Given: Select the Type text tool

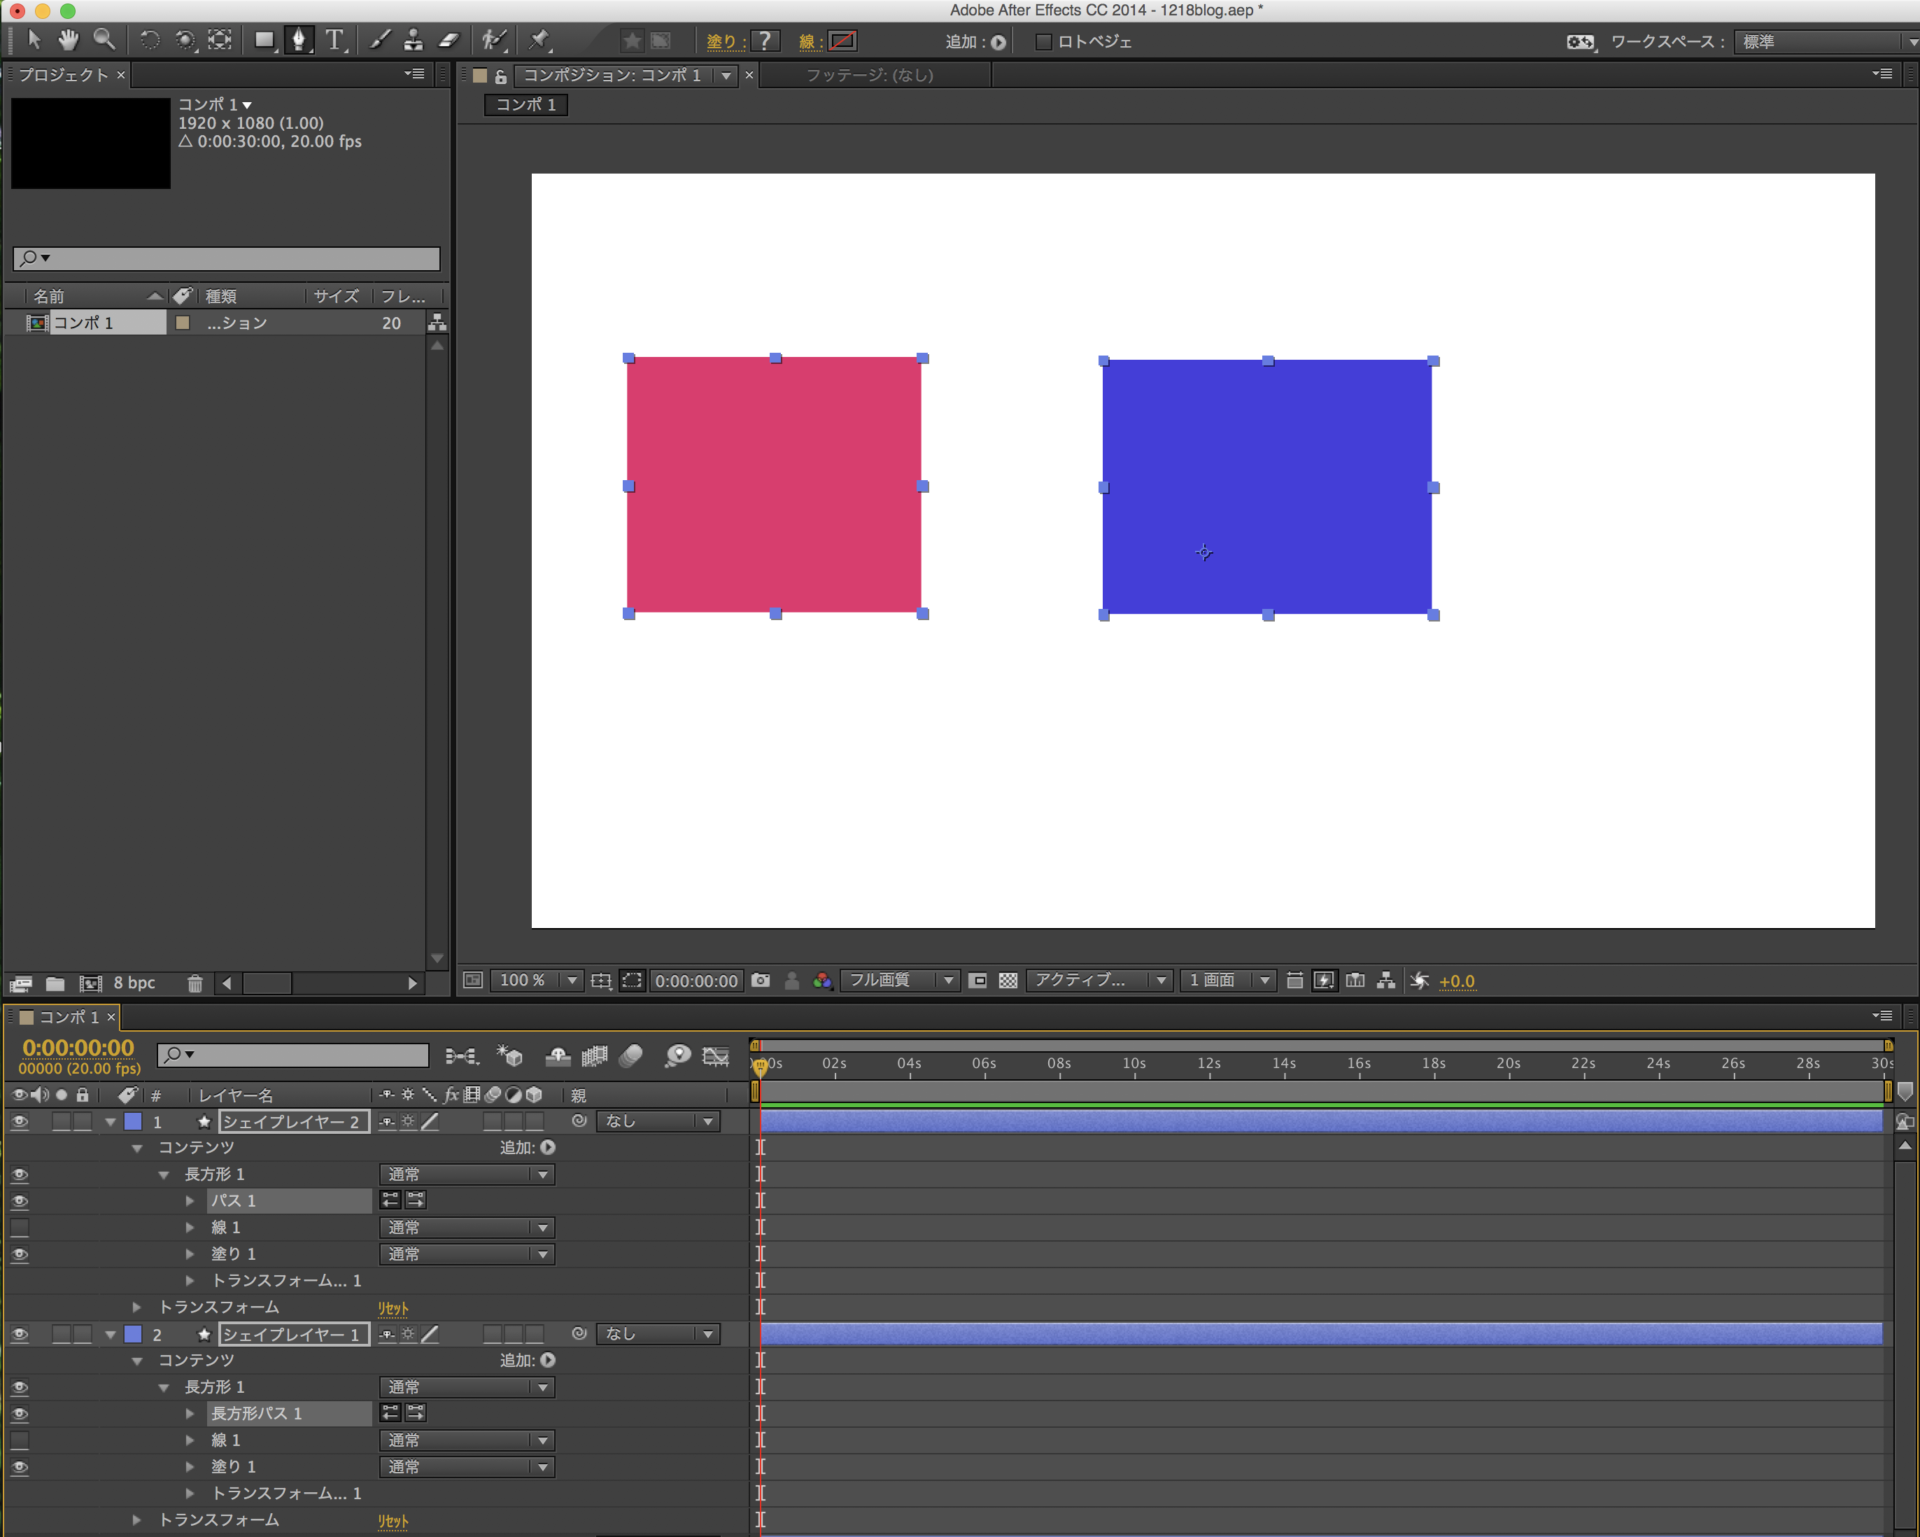Looking at the screenshot, I should 335,40.
